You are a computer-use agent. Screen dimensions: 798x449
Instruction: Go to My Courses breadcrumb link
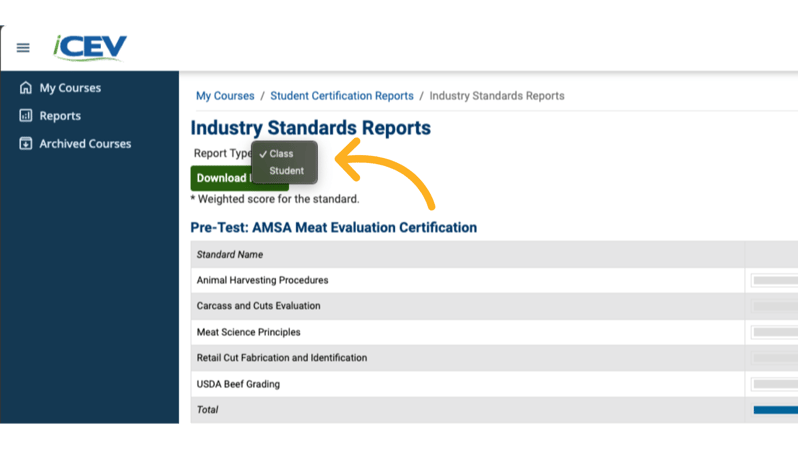coord(225,96)
